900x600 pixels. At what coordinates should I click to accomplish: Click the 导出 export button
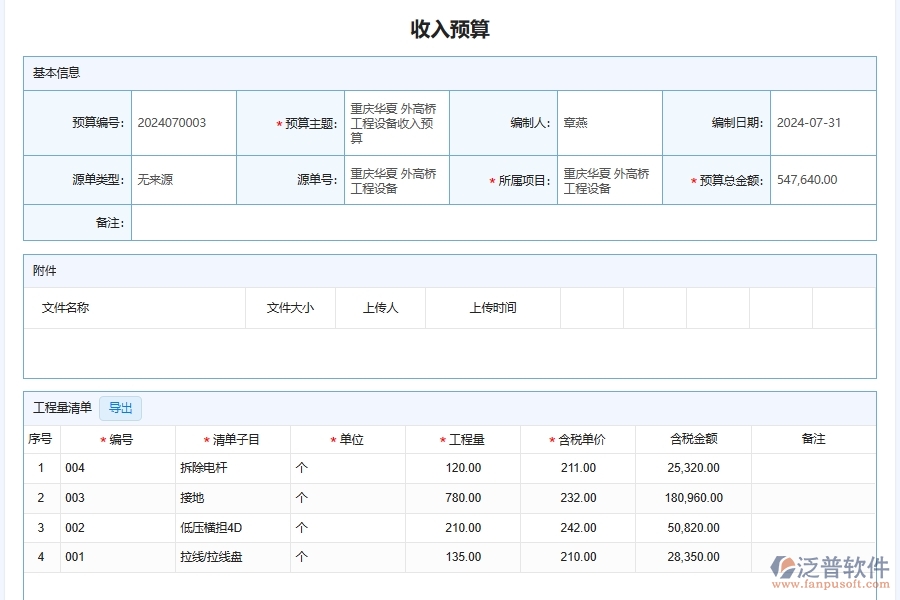(120, 408)
